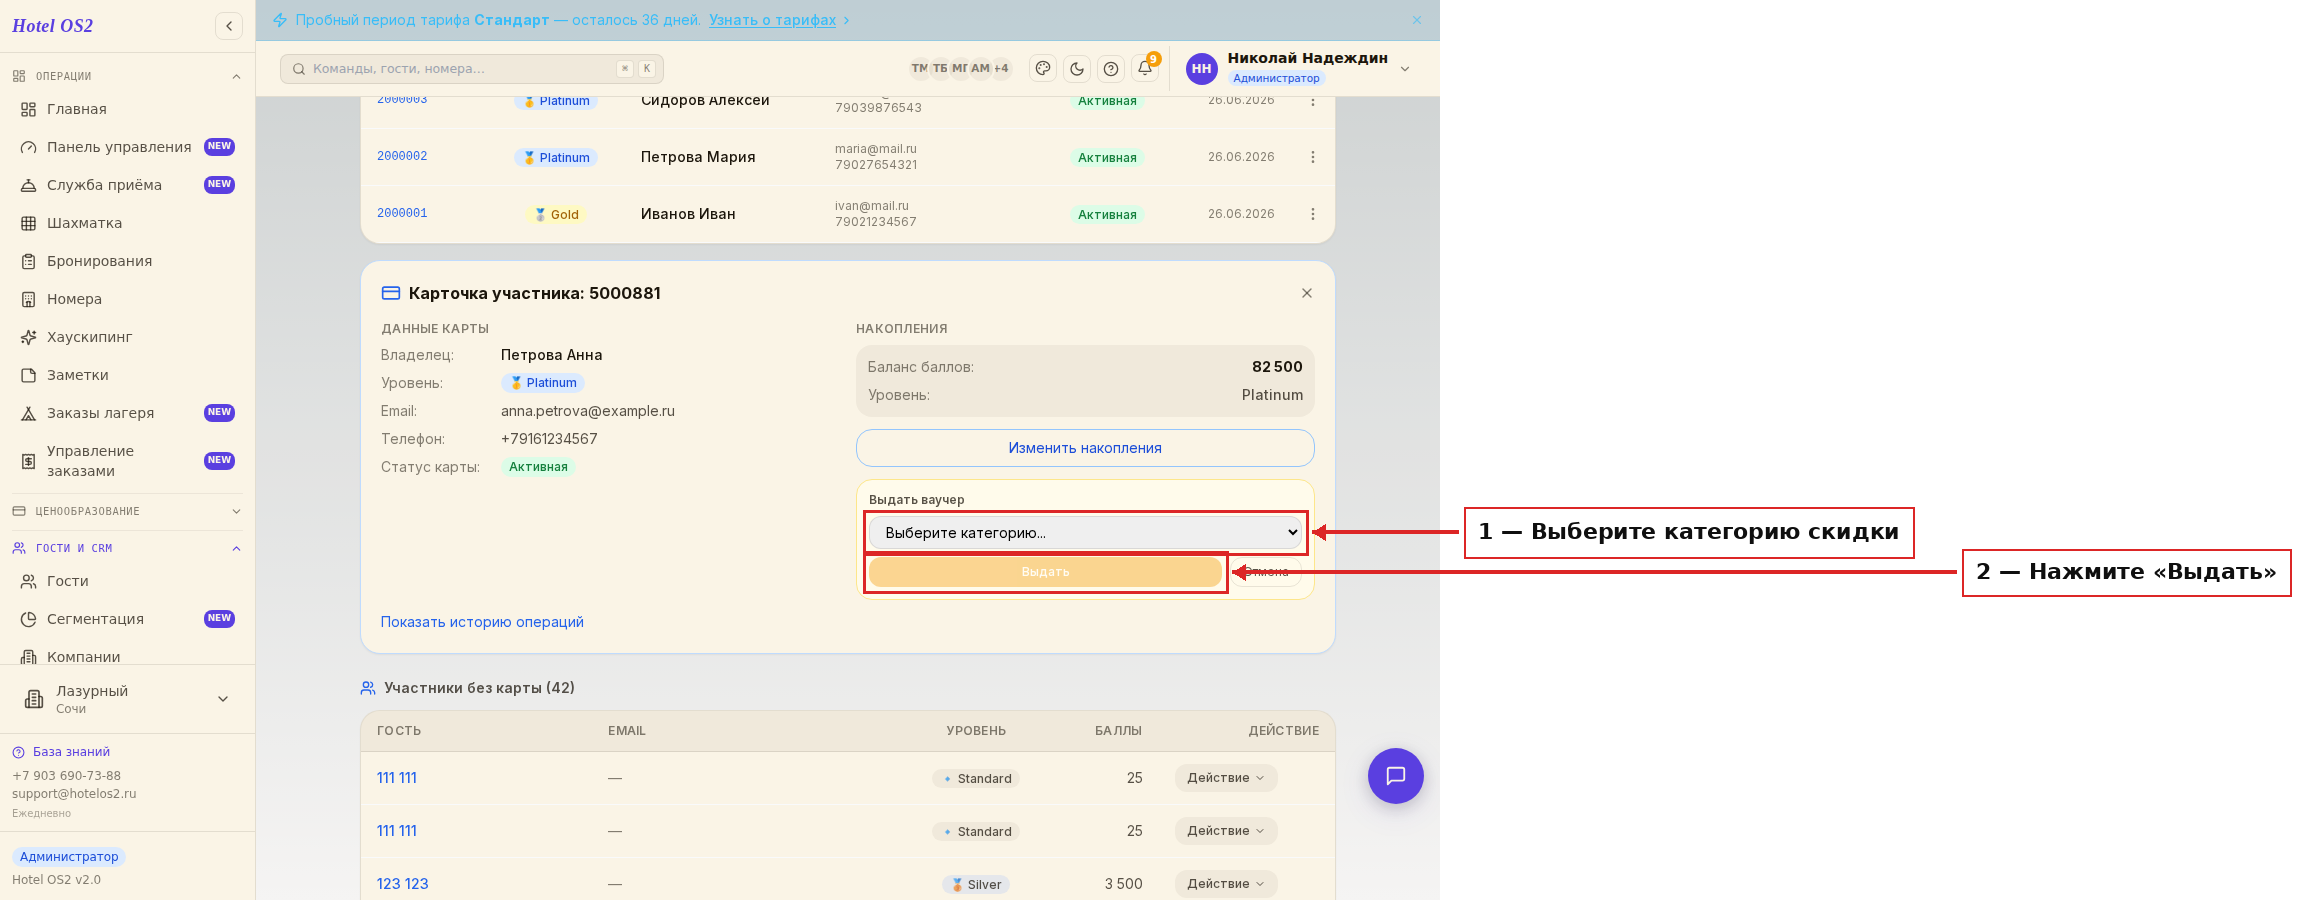Image resolution: width=2315 pixels, height=900 pixels.
Task: Close the participant card 5000881
Action: pos(1307,293)
